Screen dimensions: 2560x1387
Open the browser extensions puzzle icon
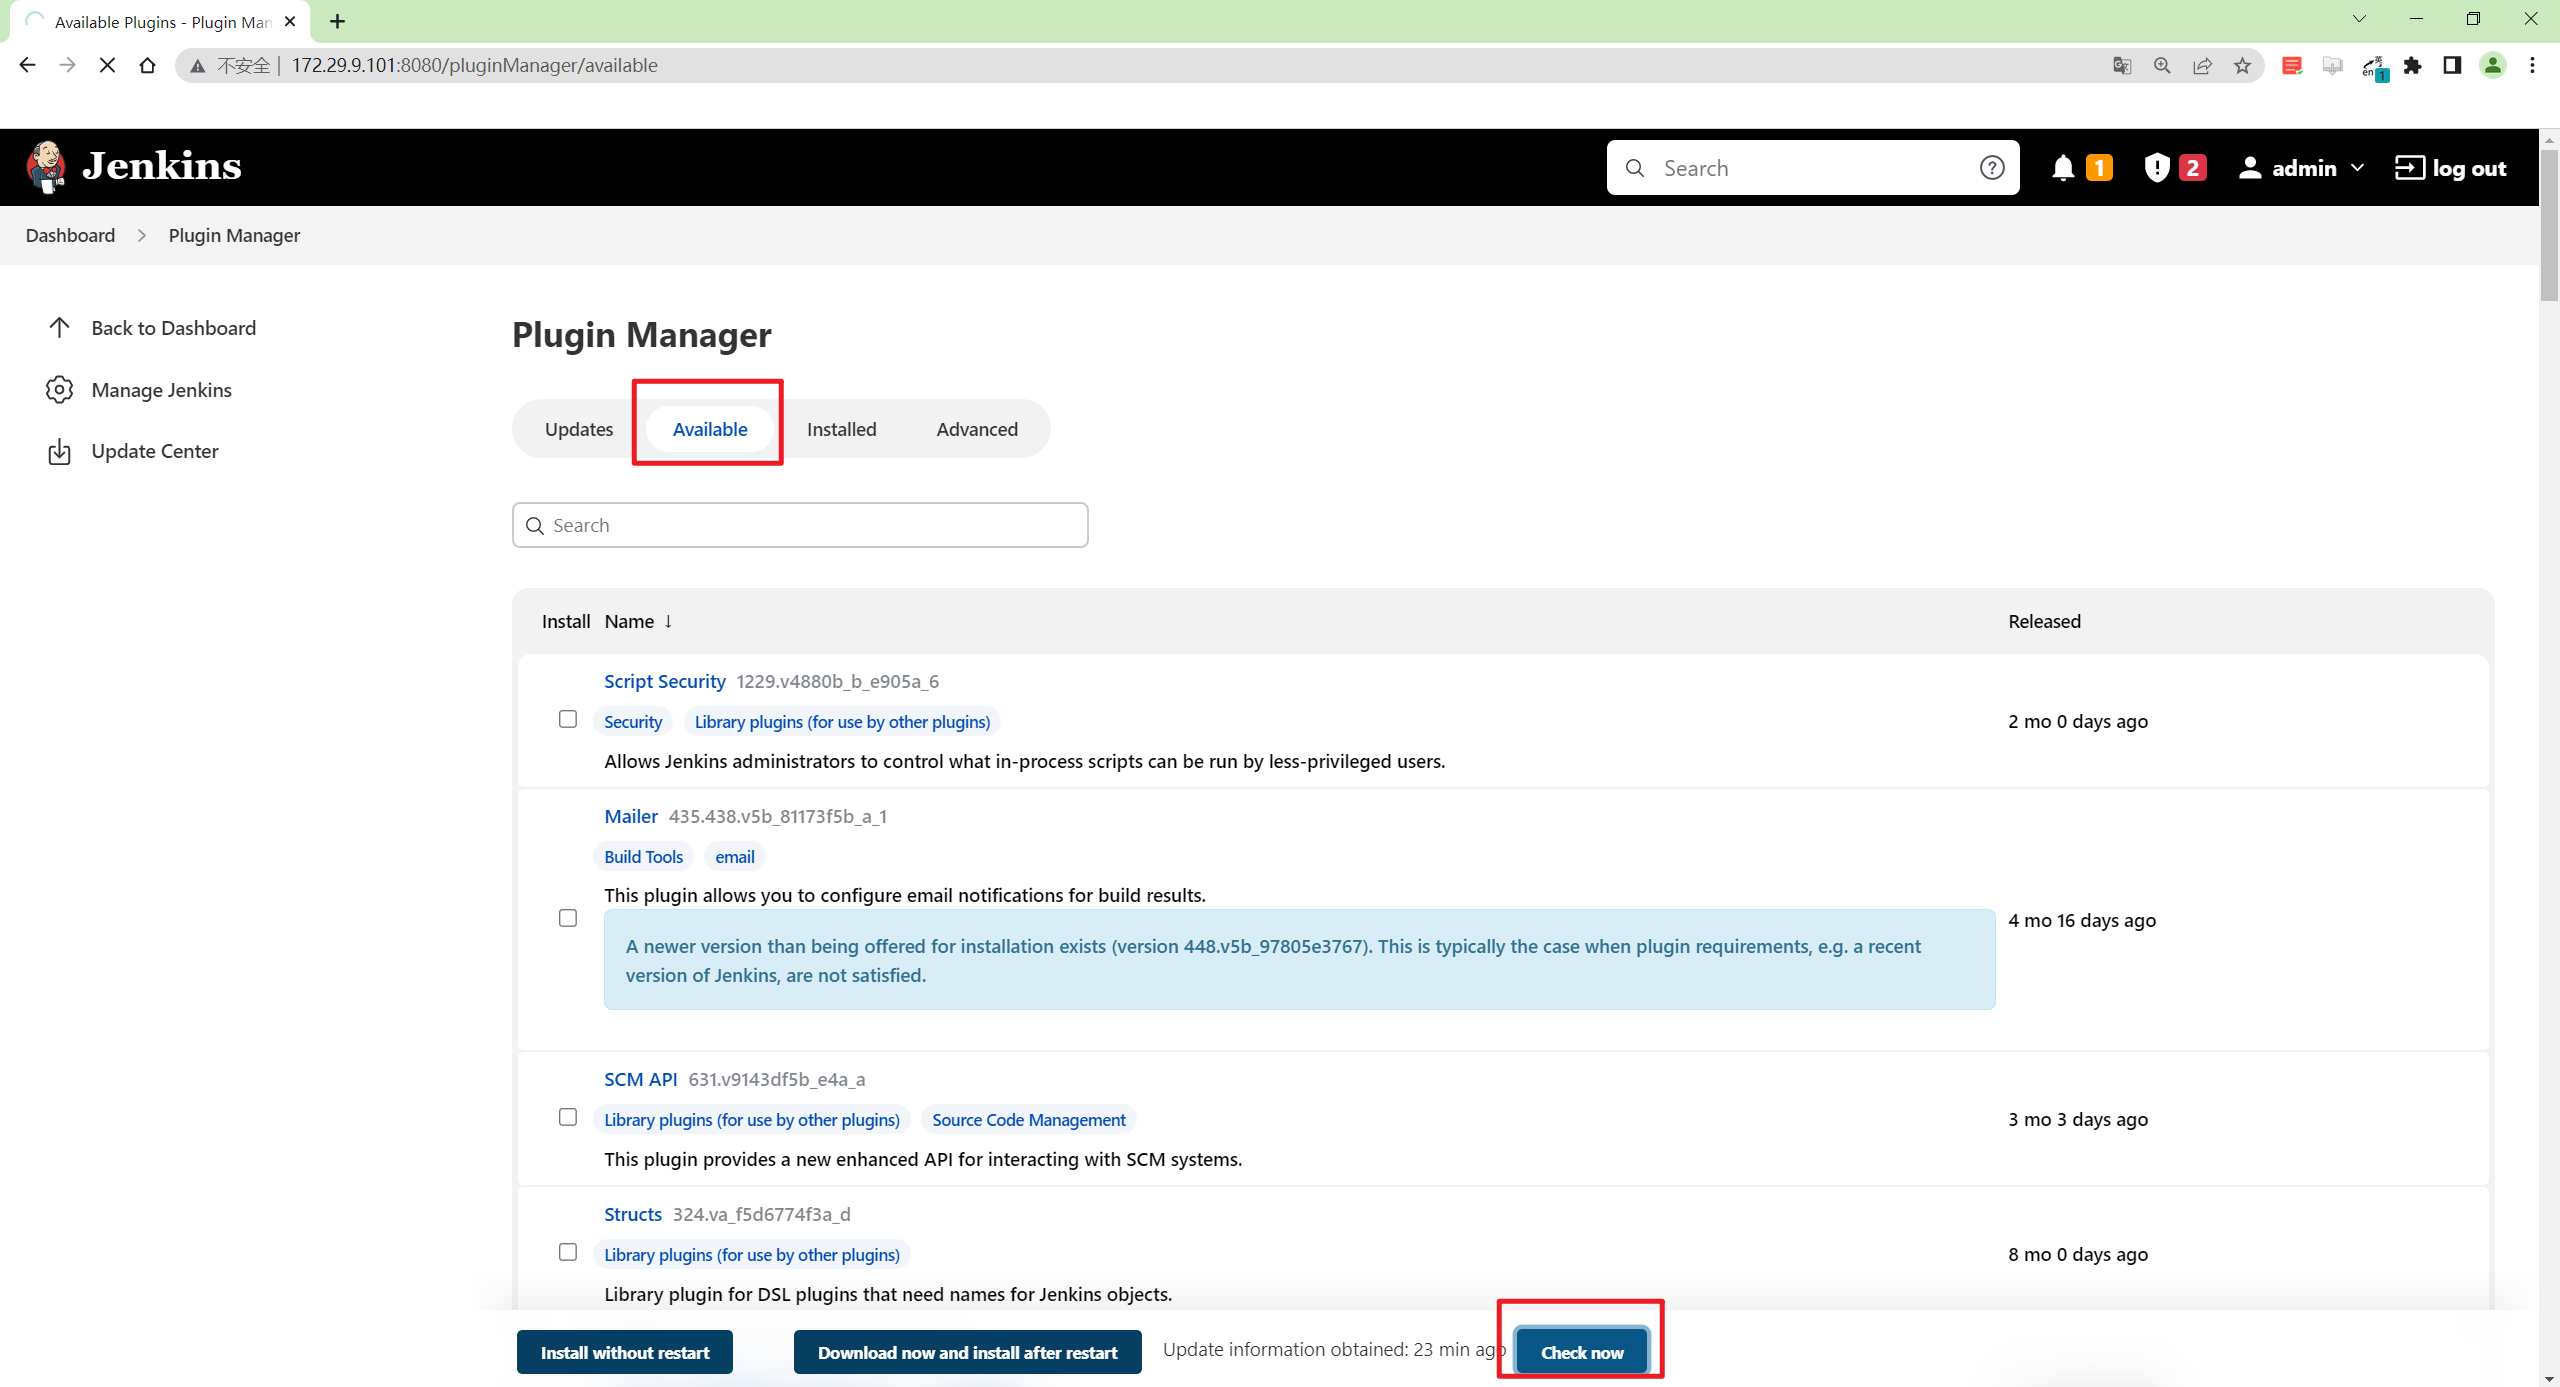(x=2413, y=65)
